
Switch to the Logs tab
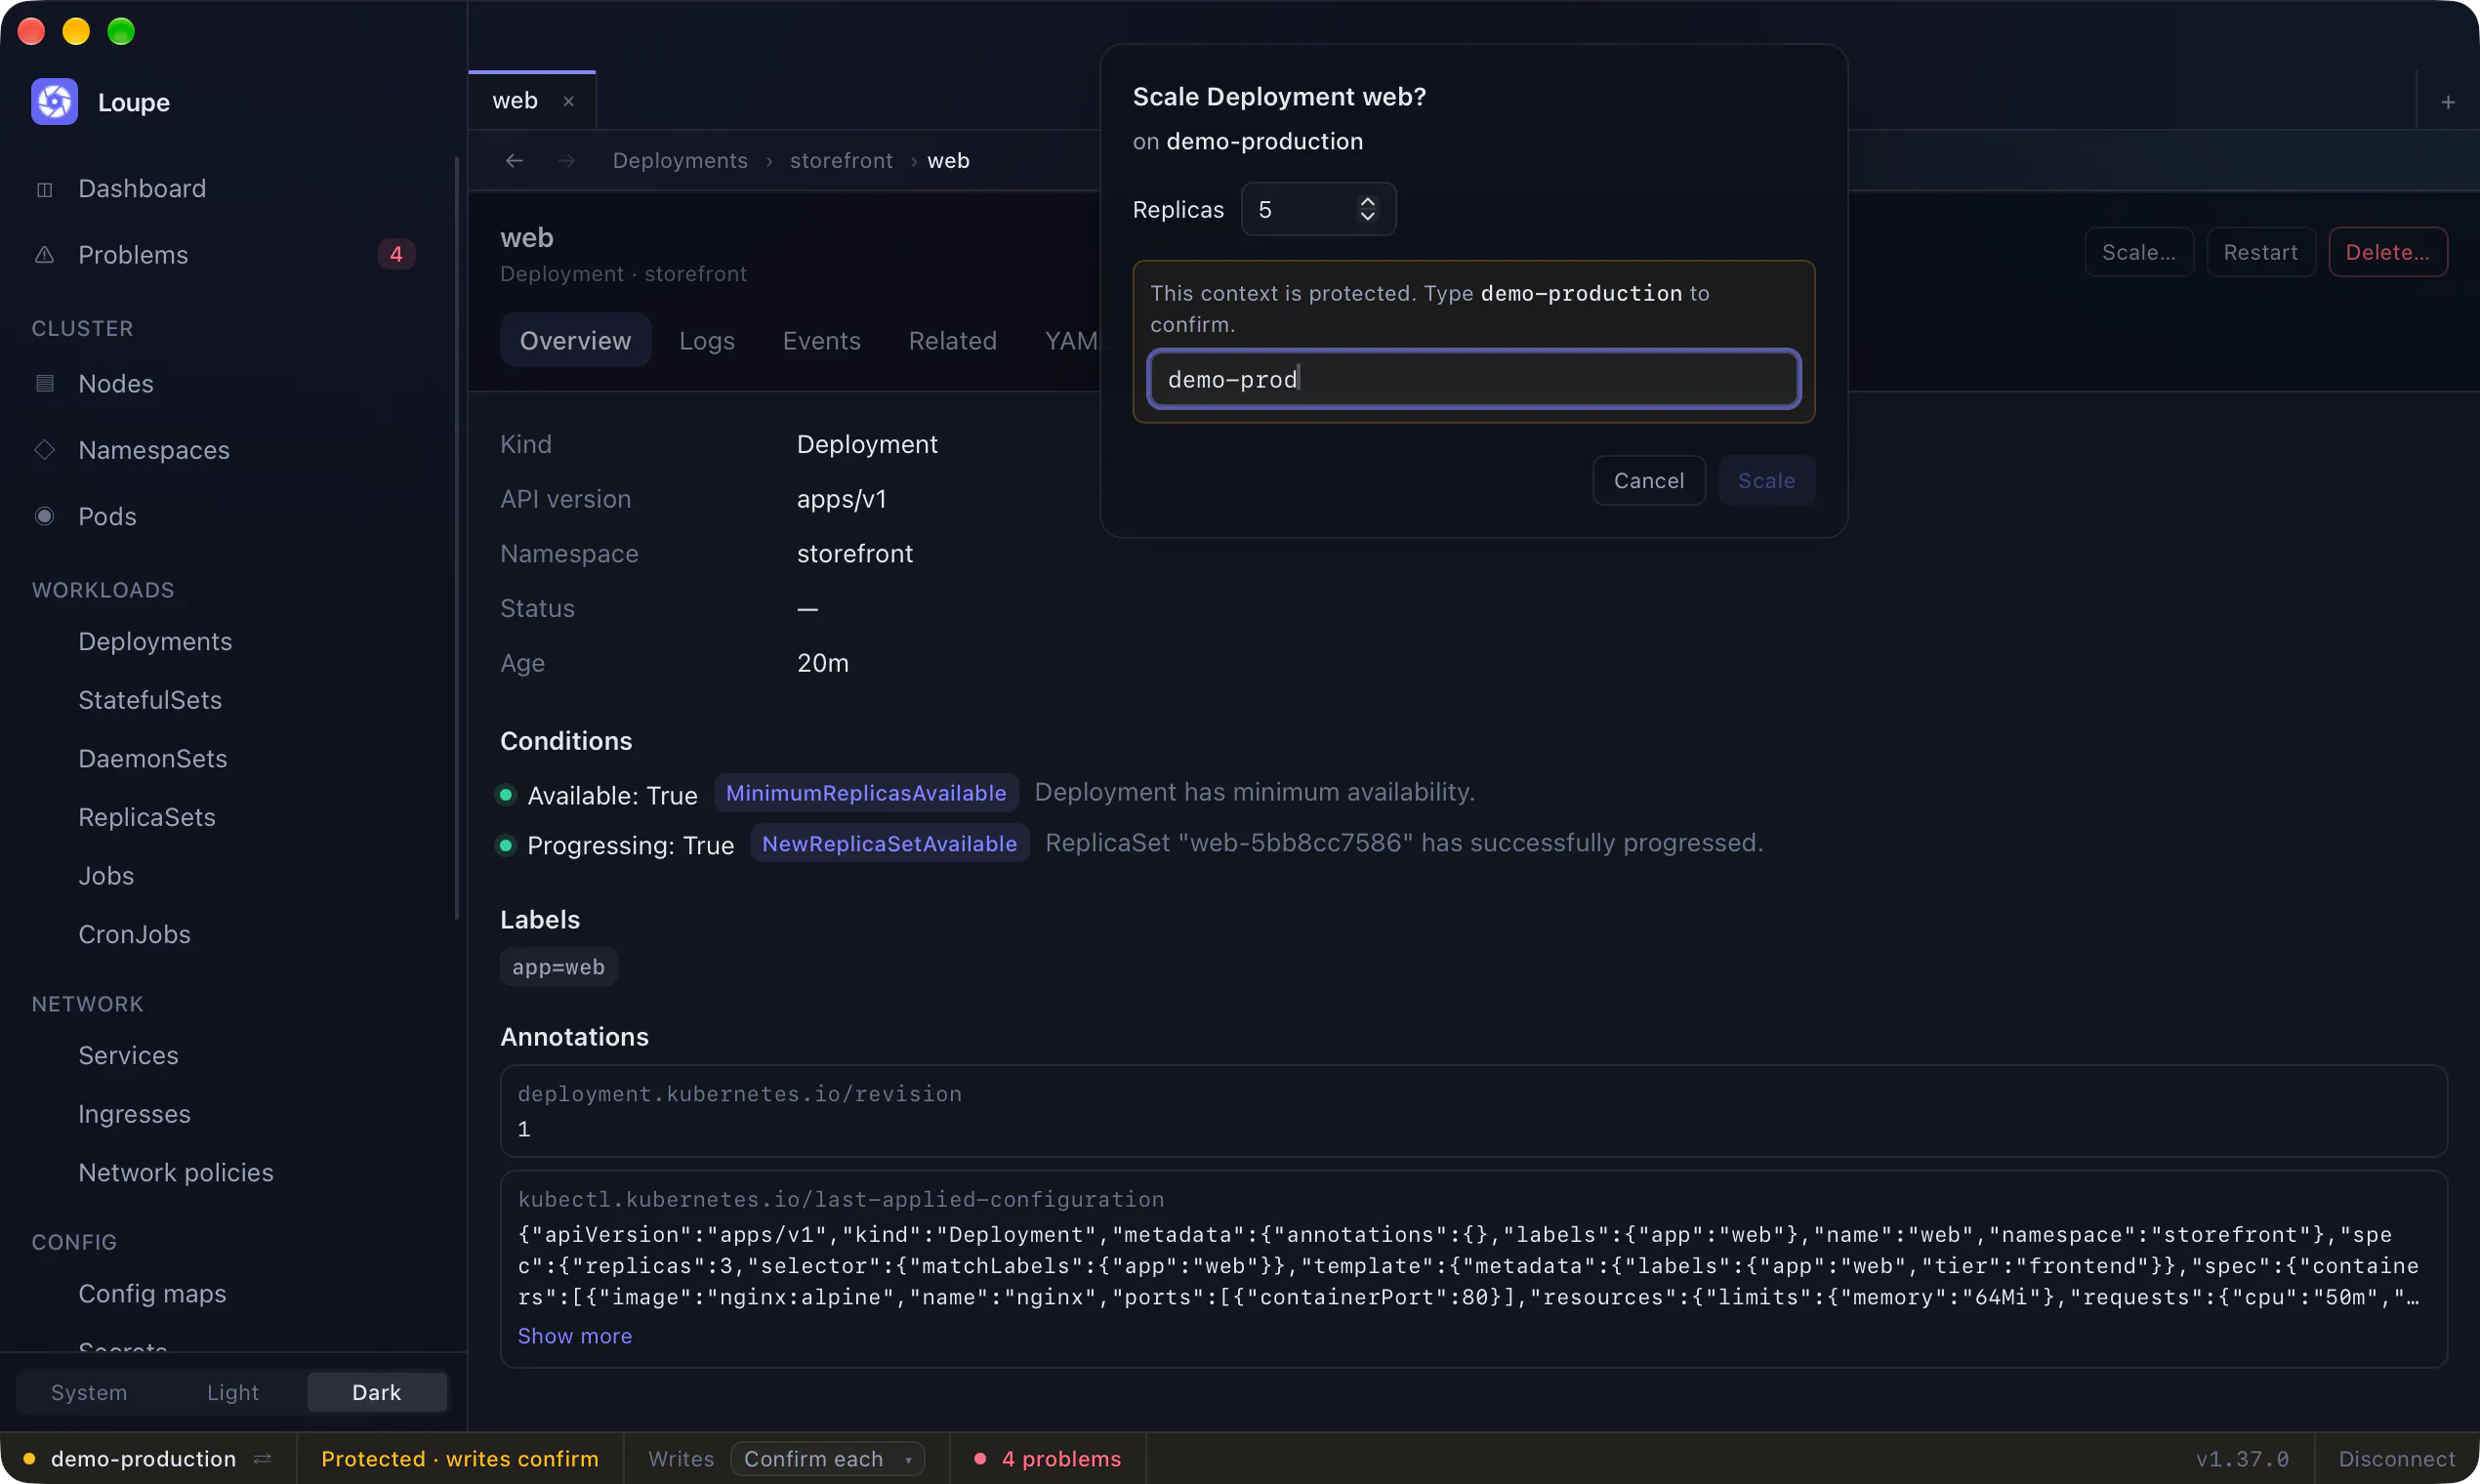coord(707,341)
